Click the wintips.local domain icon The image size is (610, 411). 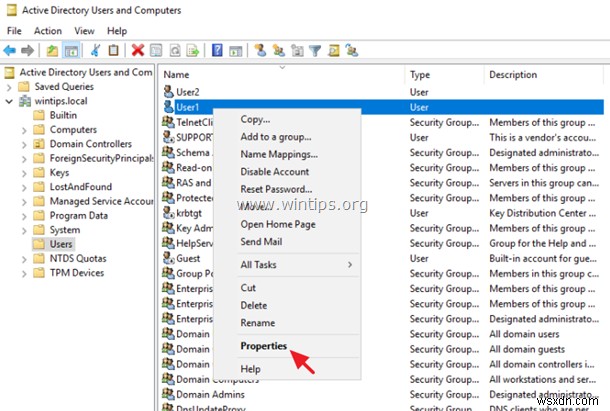tap(25, 101)
